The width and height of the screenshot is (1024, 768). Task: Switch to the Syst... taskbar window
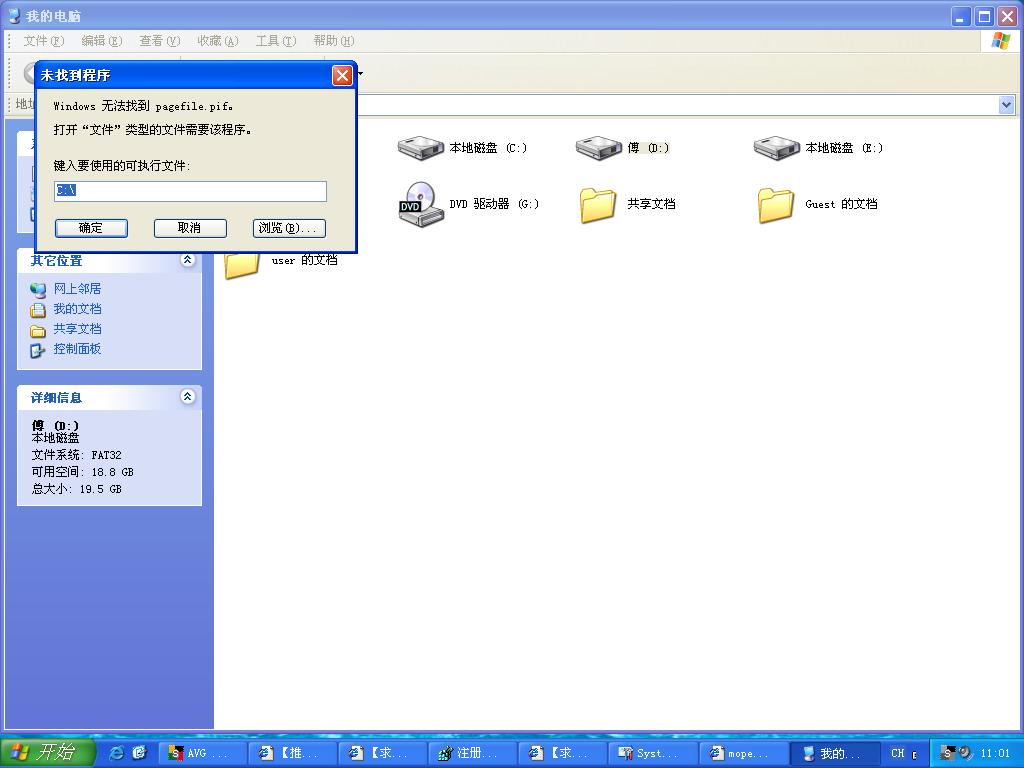click(654, 754)
